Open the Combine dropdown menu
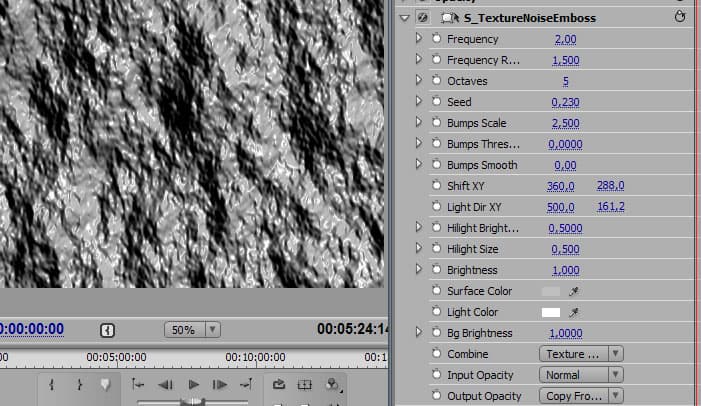701x406 pixels. tap(580, 354)
